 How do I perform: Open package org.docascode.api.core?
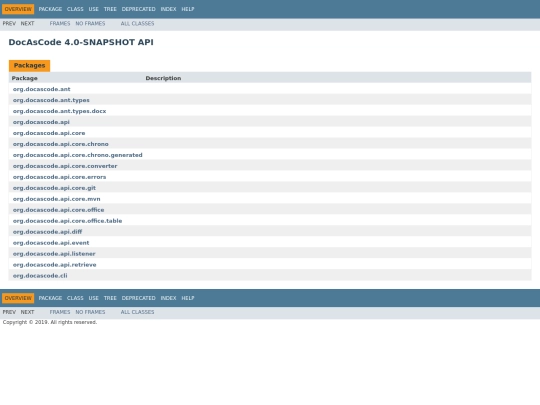[x=49, y=133]
